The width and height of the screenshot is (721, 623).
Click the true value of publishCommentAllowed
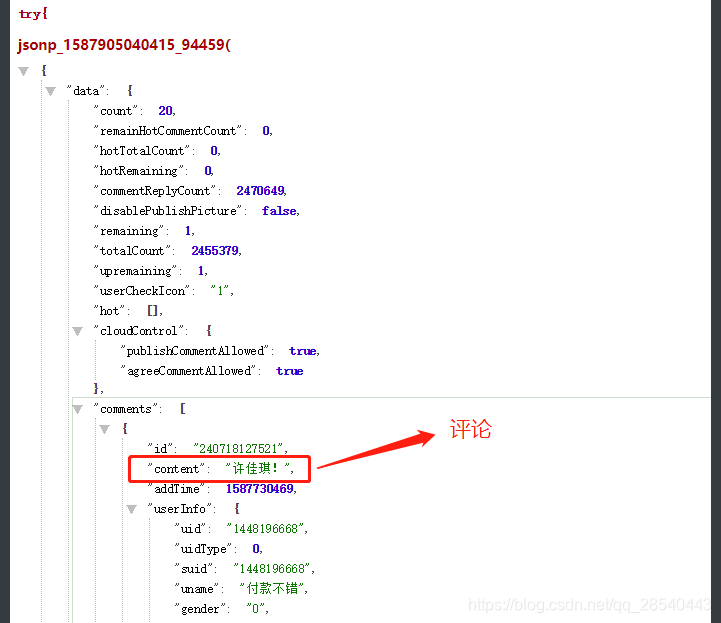point(303,351)
